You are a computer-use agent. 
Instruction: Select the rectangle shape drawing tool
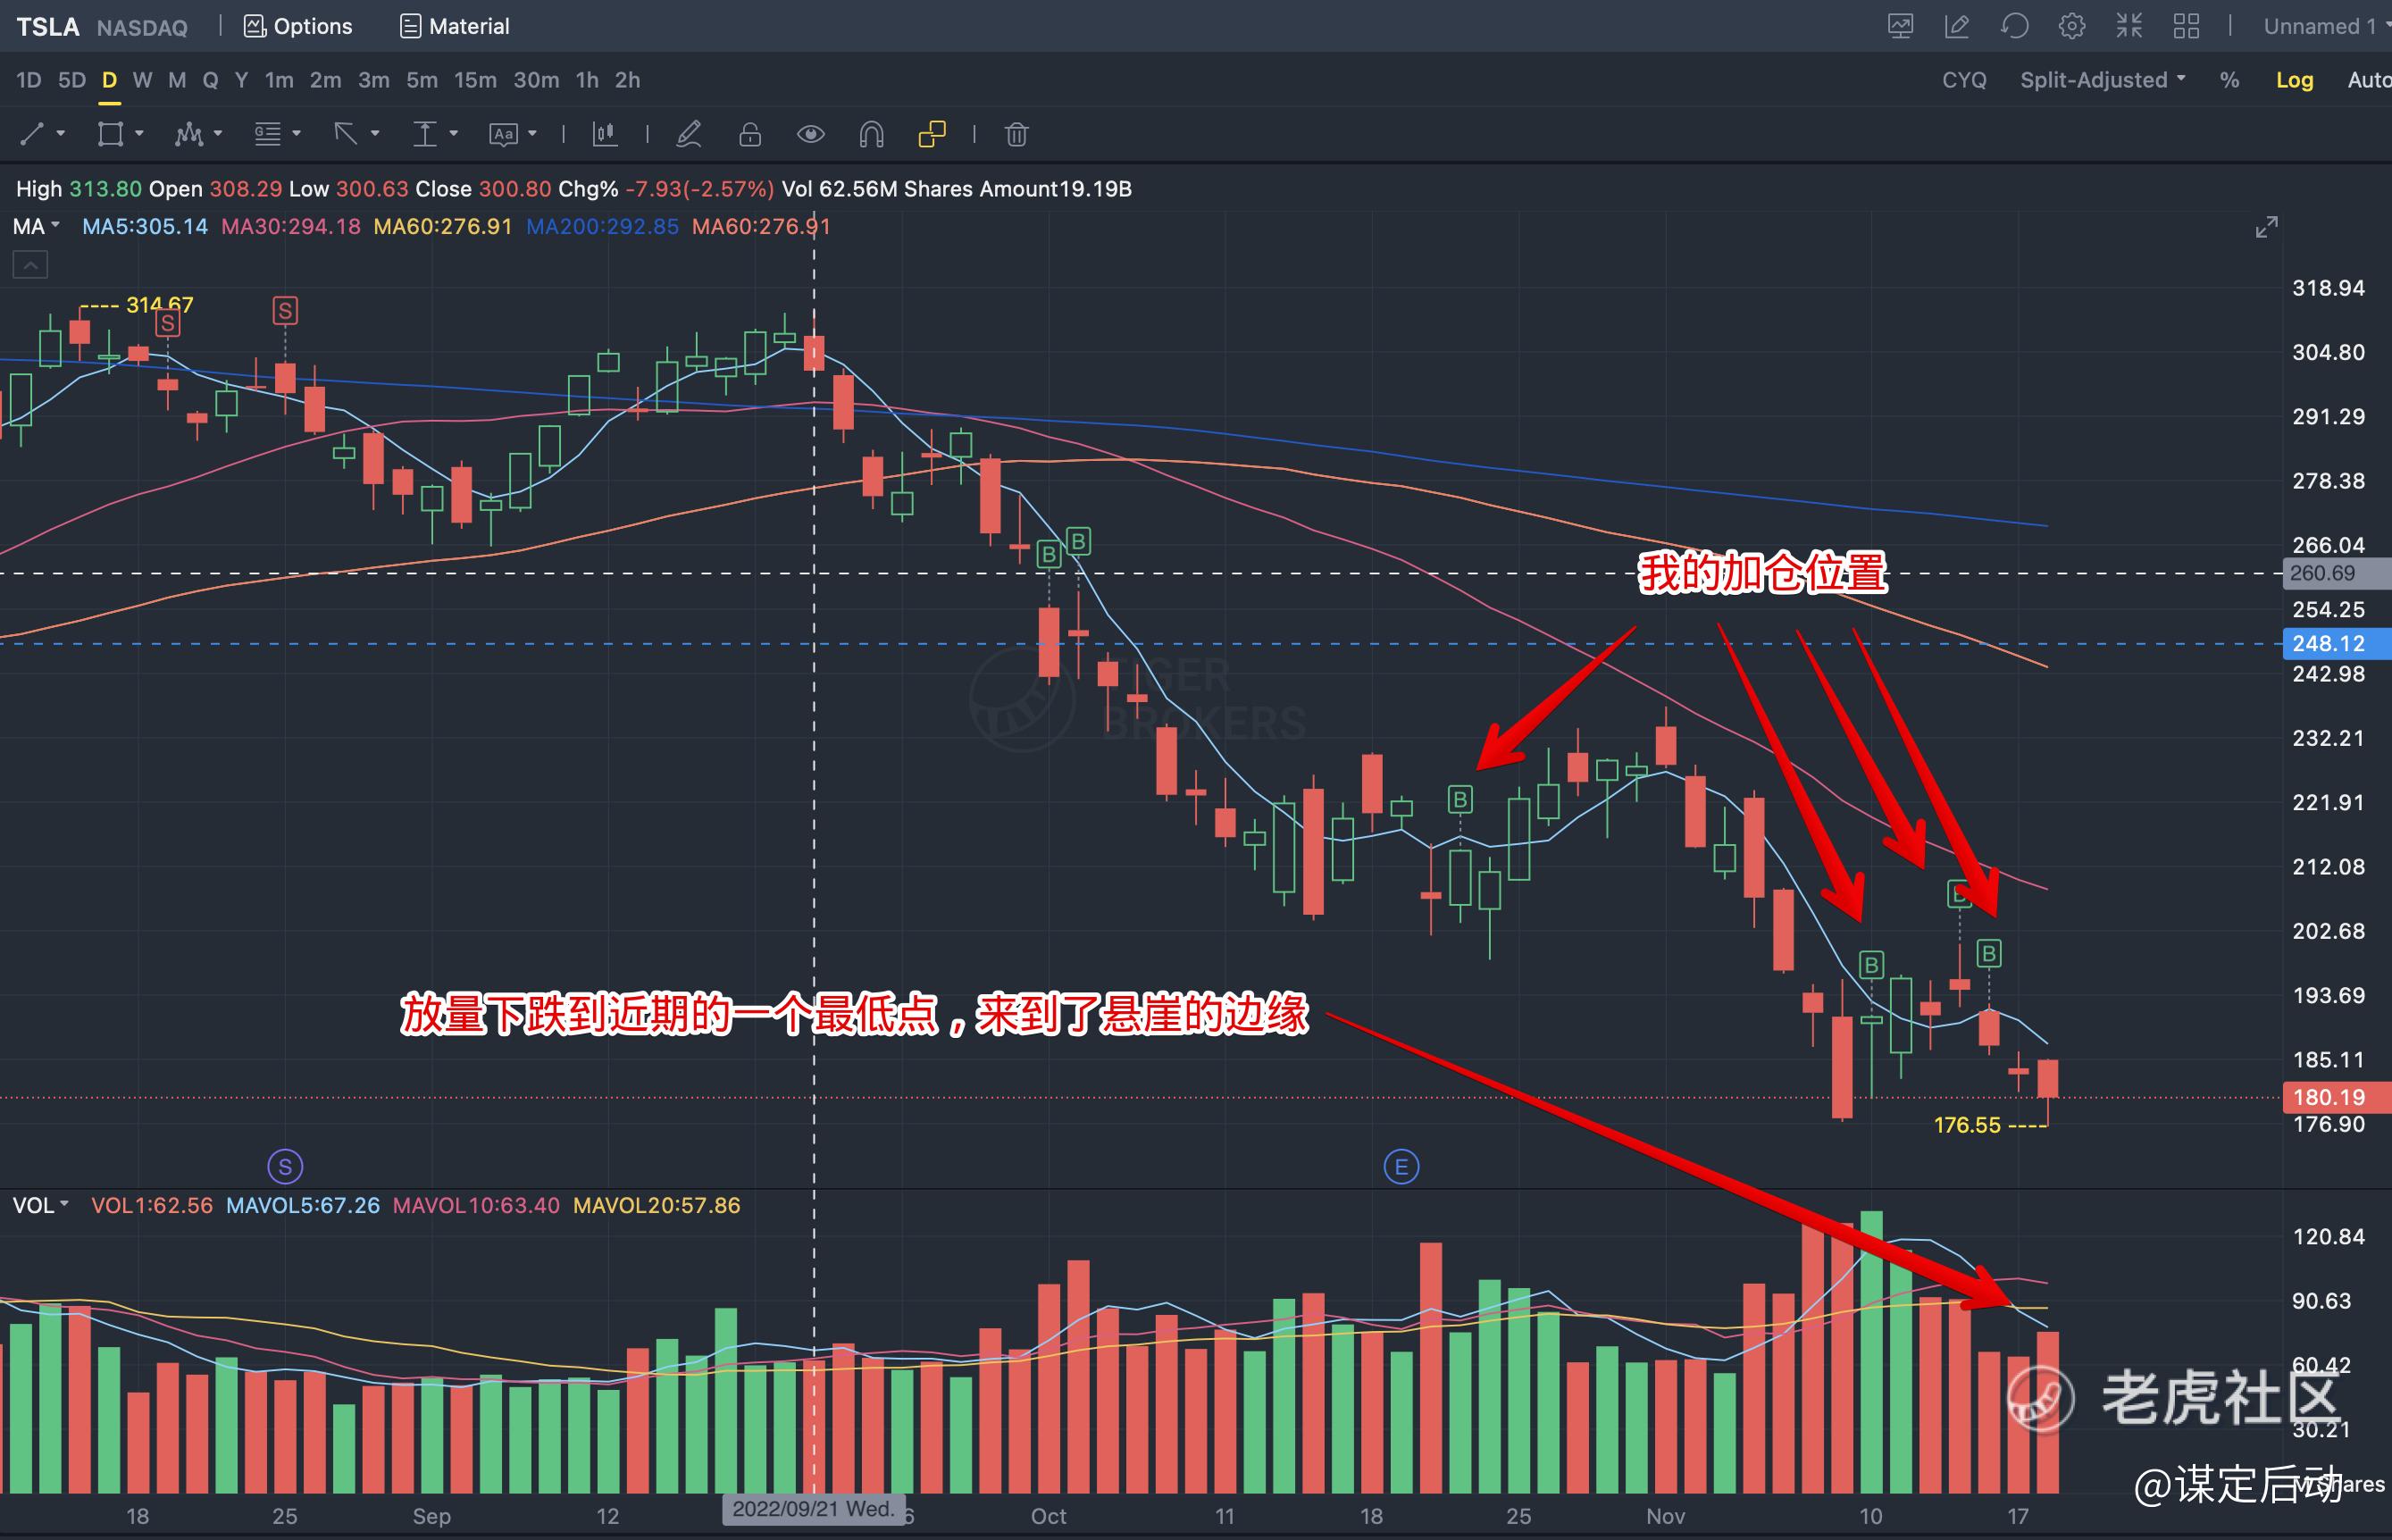[110, 133]
